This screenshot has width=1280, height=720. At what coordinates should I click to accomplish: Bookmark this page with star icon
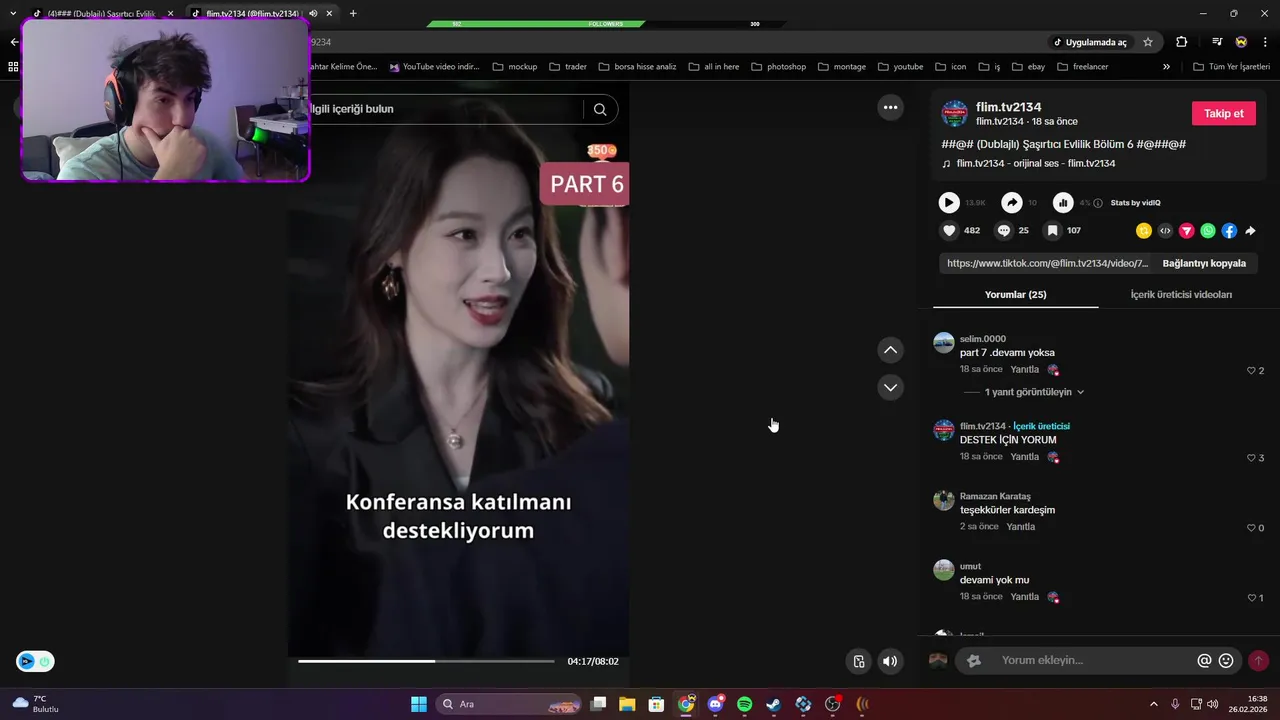tap(1148, 42)
